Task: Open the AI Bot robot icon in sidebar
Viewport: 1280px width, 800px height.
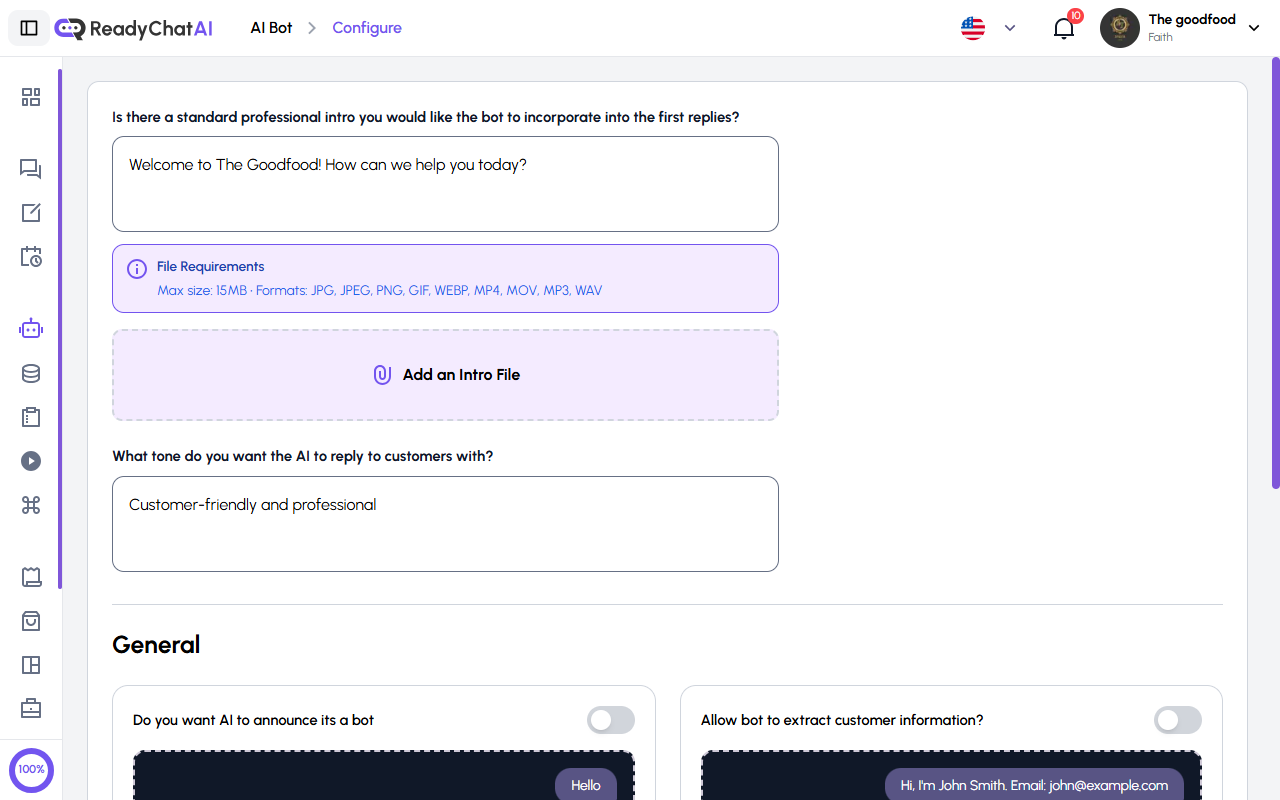Action: tap(30, 328)
